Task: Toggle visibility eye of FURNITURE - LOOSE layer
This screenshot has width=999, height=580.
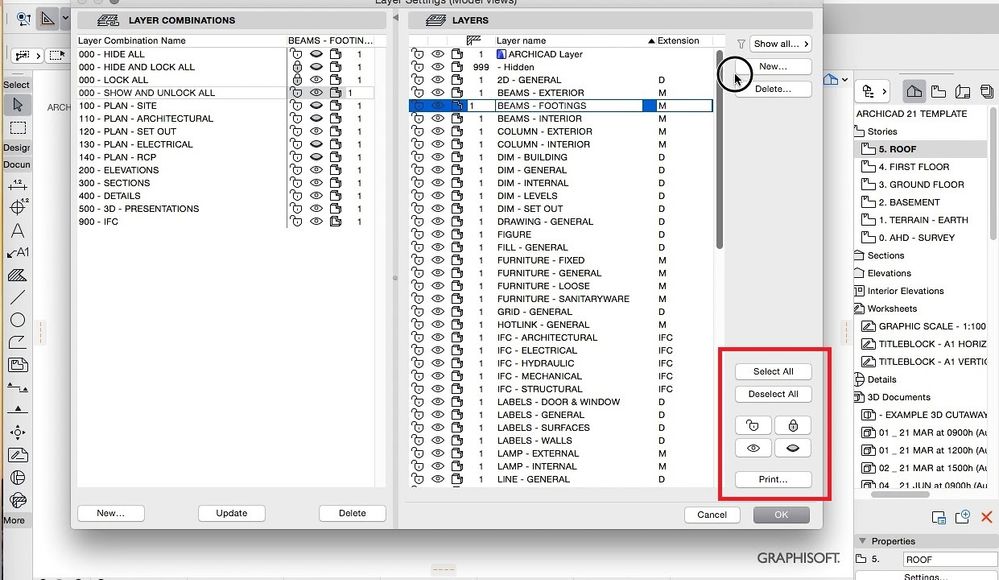Action: (x=438, y=286)
